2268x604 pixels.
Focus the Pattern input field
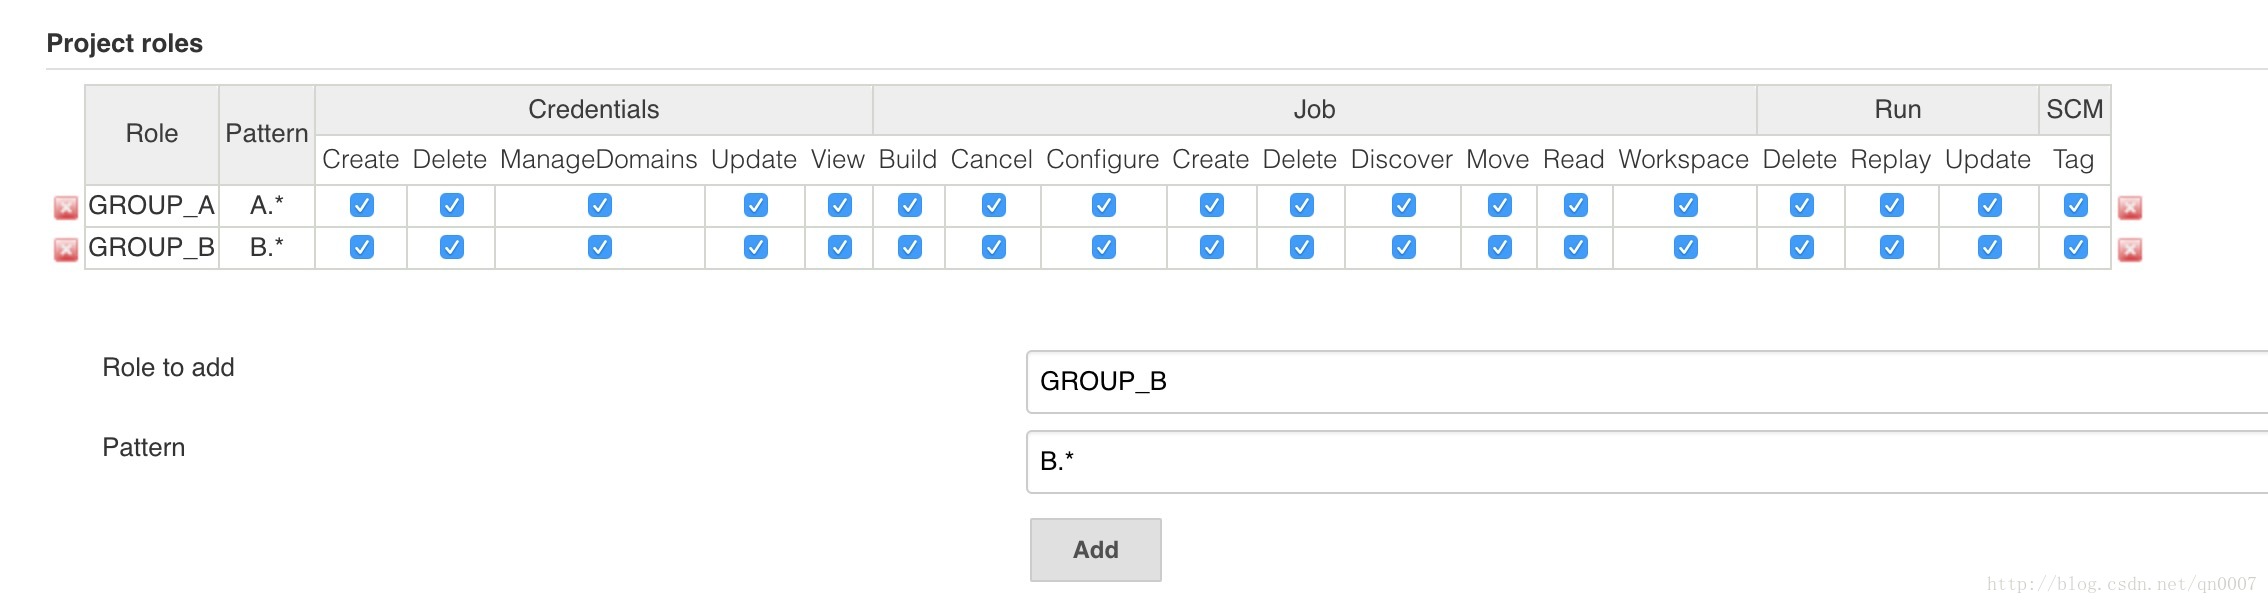coord(1647,462)
